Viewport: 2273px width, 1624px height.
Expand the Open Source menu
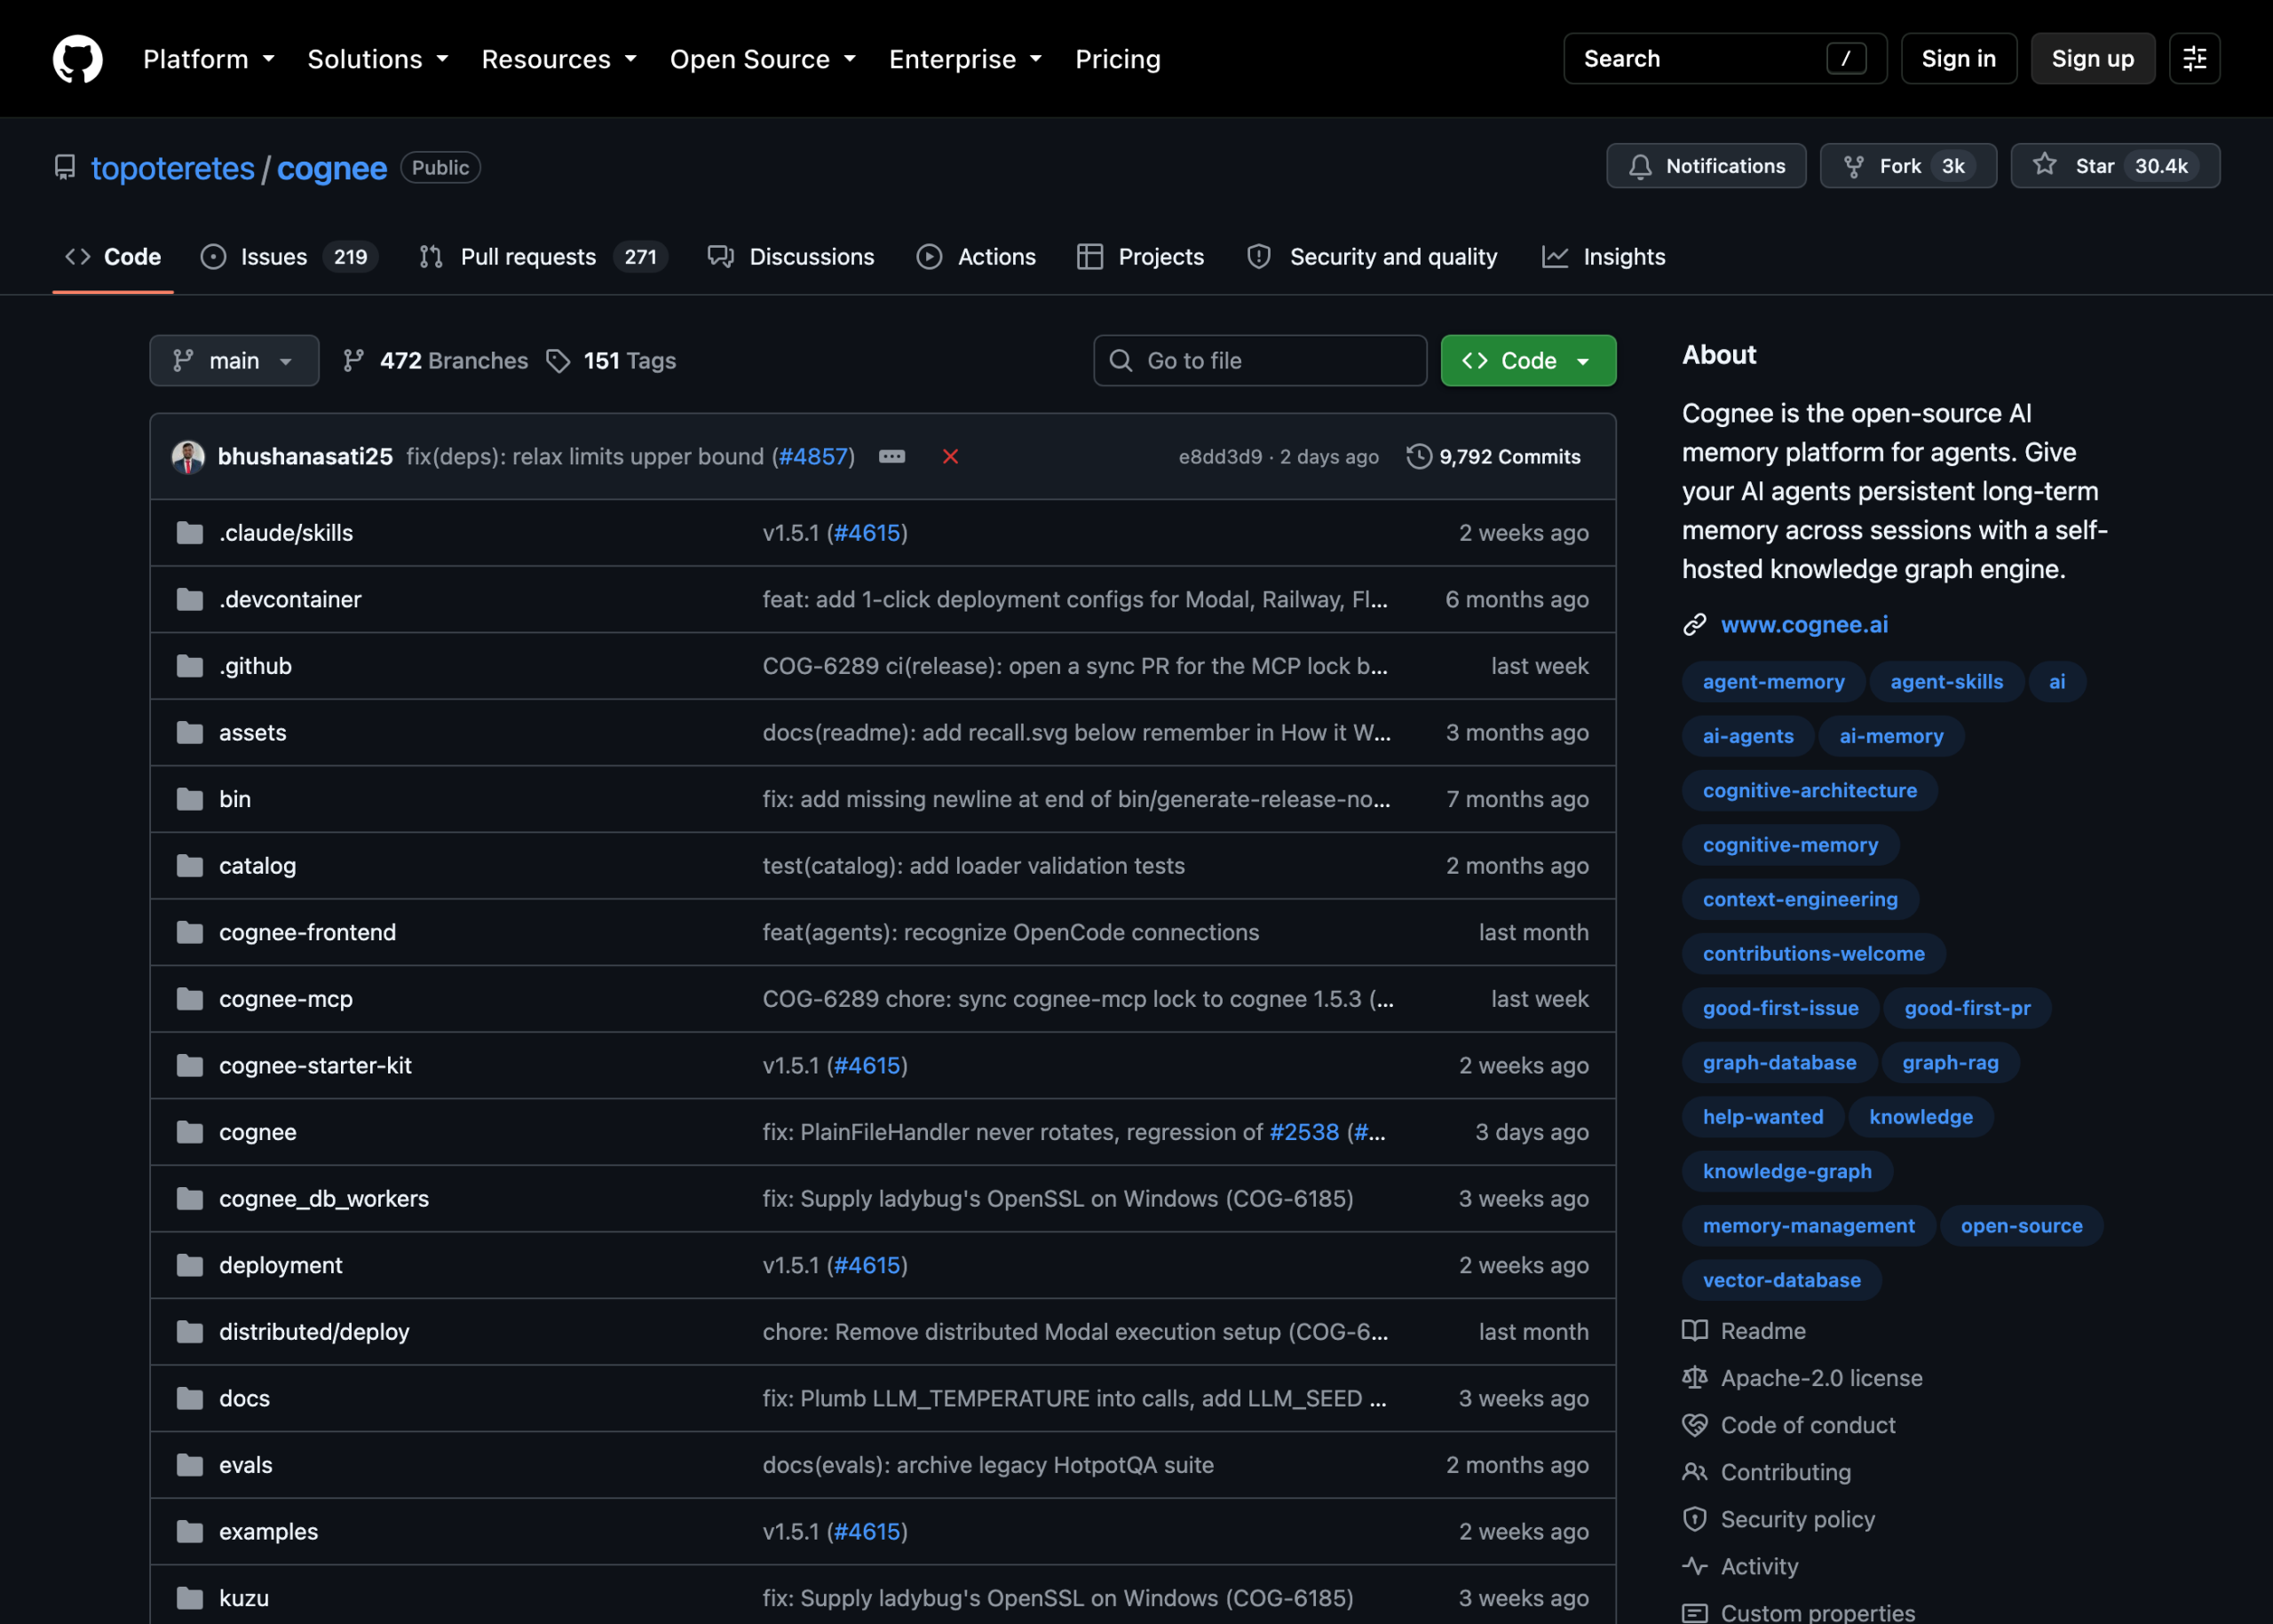pos(763,59)
